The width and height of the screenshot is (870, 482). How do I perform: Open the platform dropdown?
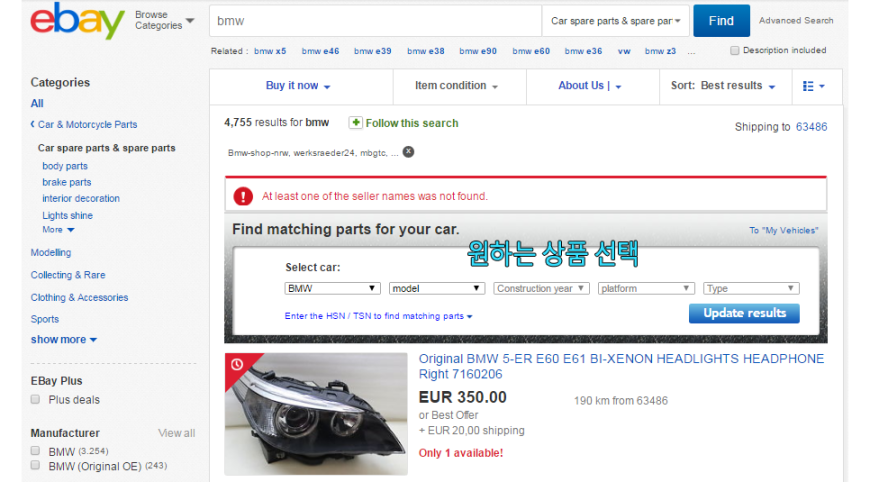pos(646,288)
